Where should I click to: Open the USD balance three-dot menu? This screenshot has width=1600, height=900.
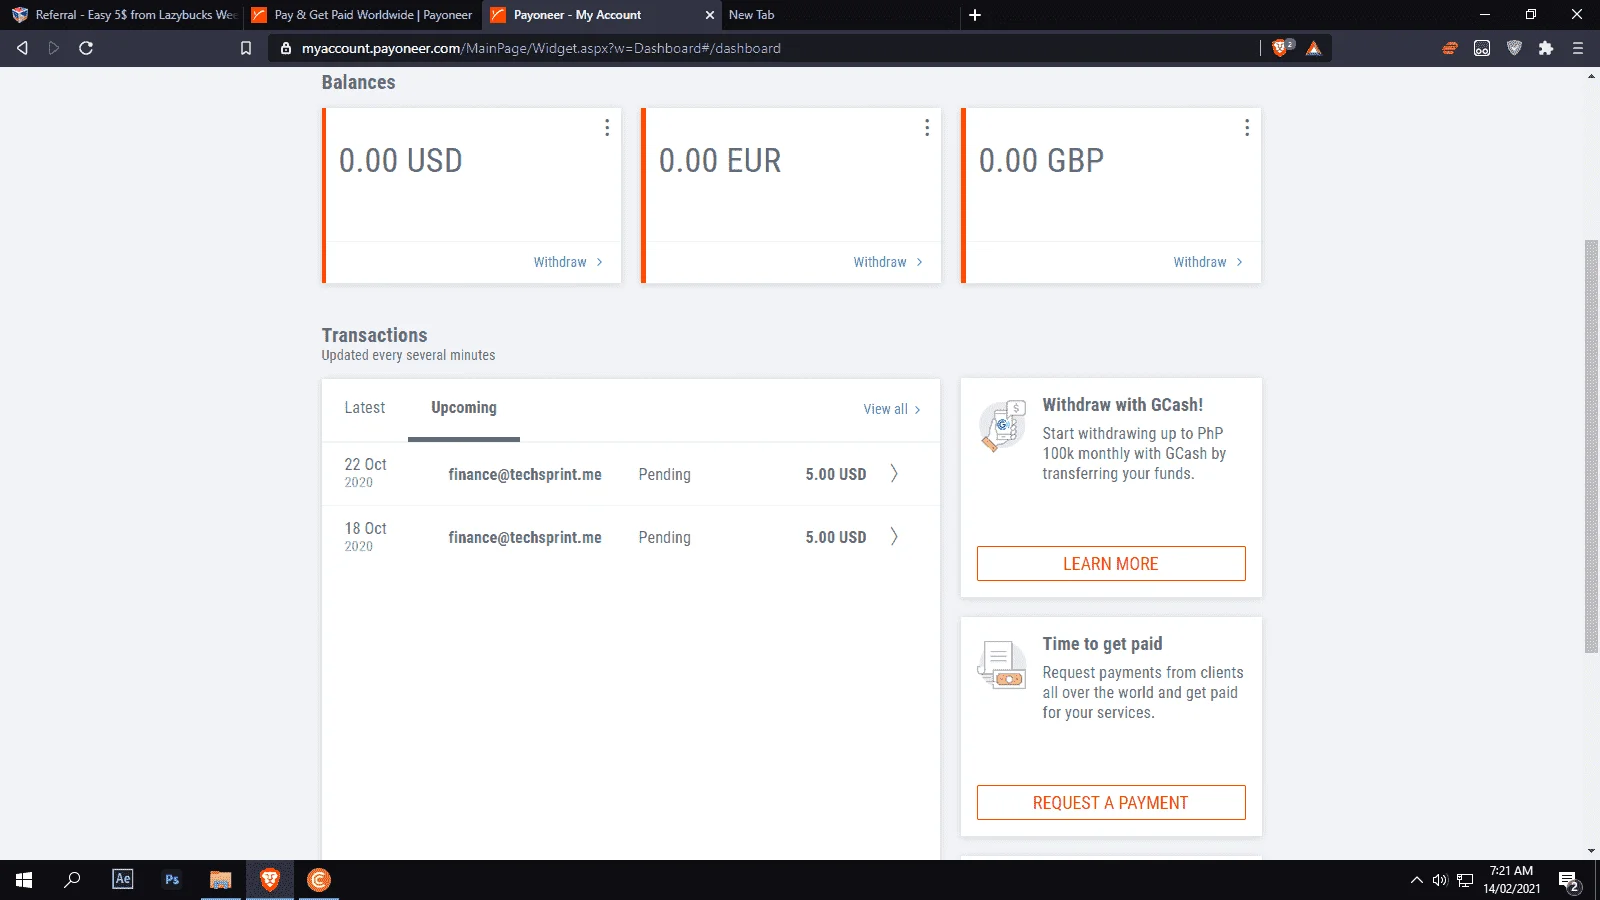point(607,128)
